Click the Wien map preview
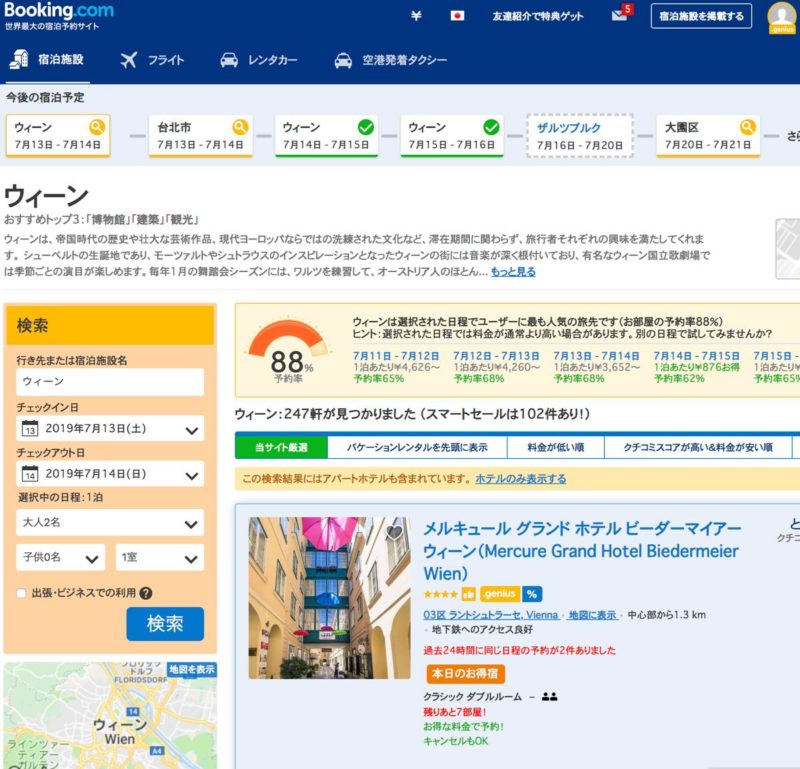Viewport: 800px width, 769px height. click(x=110, y=715)
